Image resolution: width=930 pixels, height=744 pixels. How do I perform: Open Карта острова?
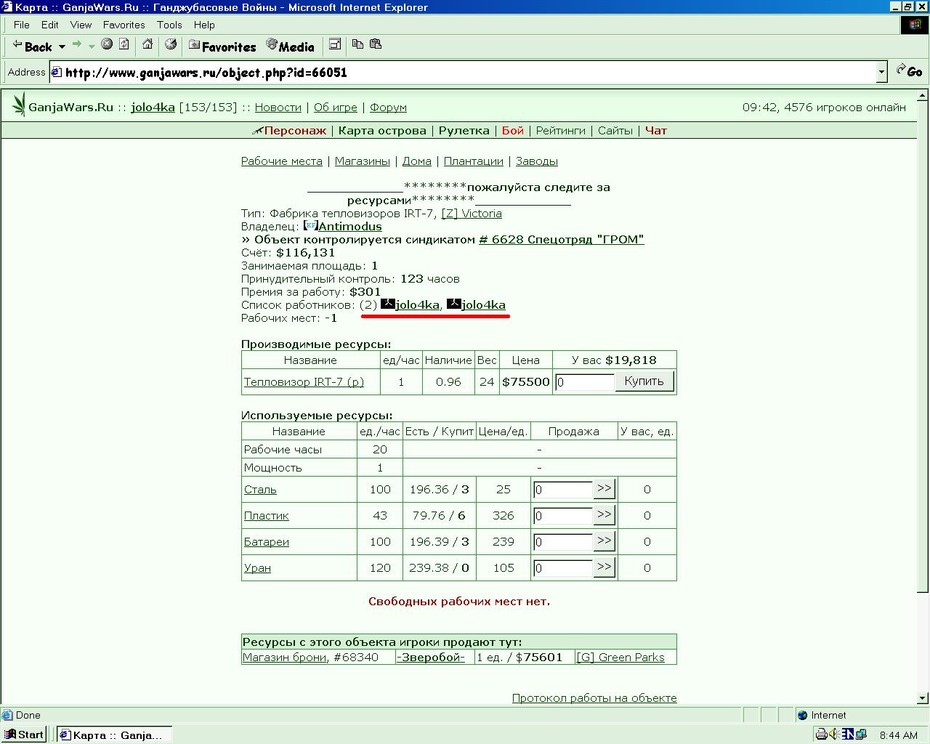click(x=382, y=131)
